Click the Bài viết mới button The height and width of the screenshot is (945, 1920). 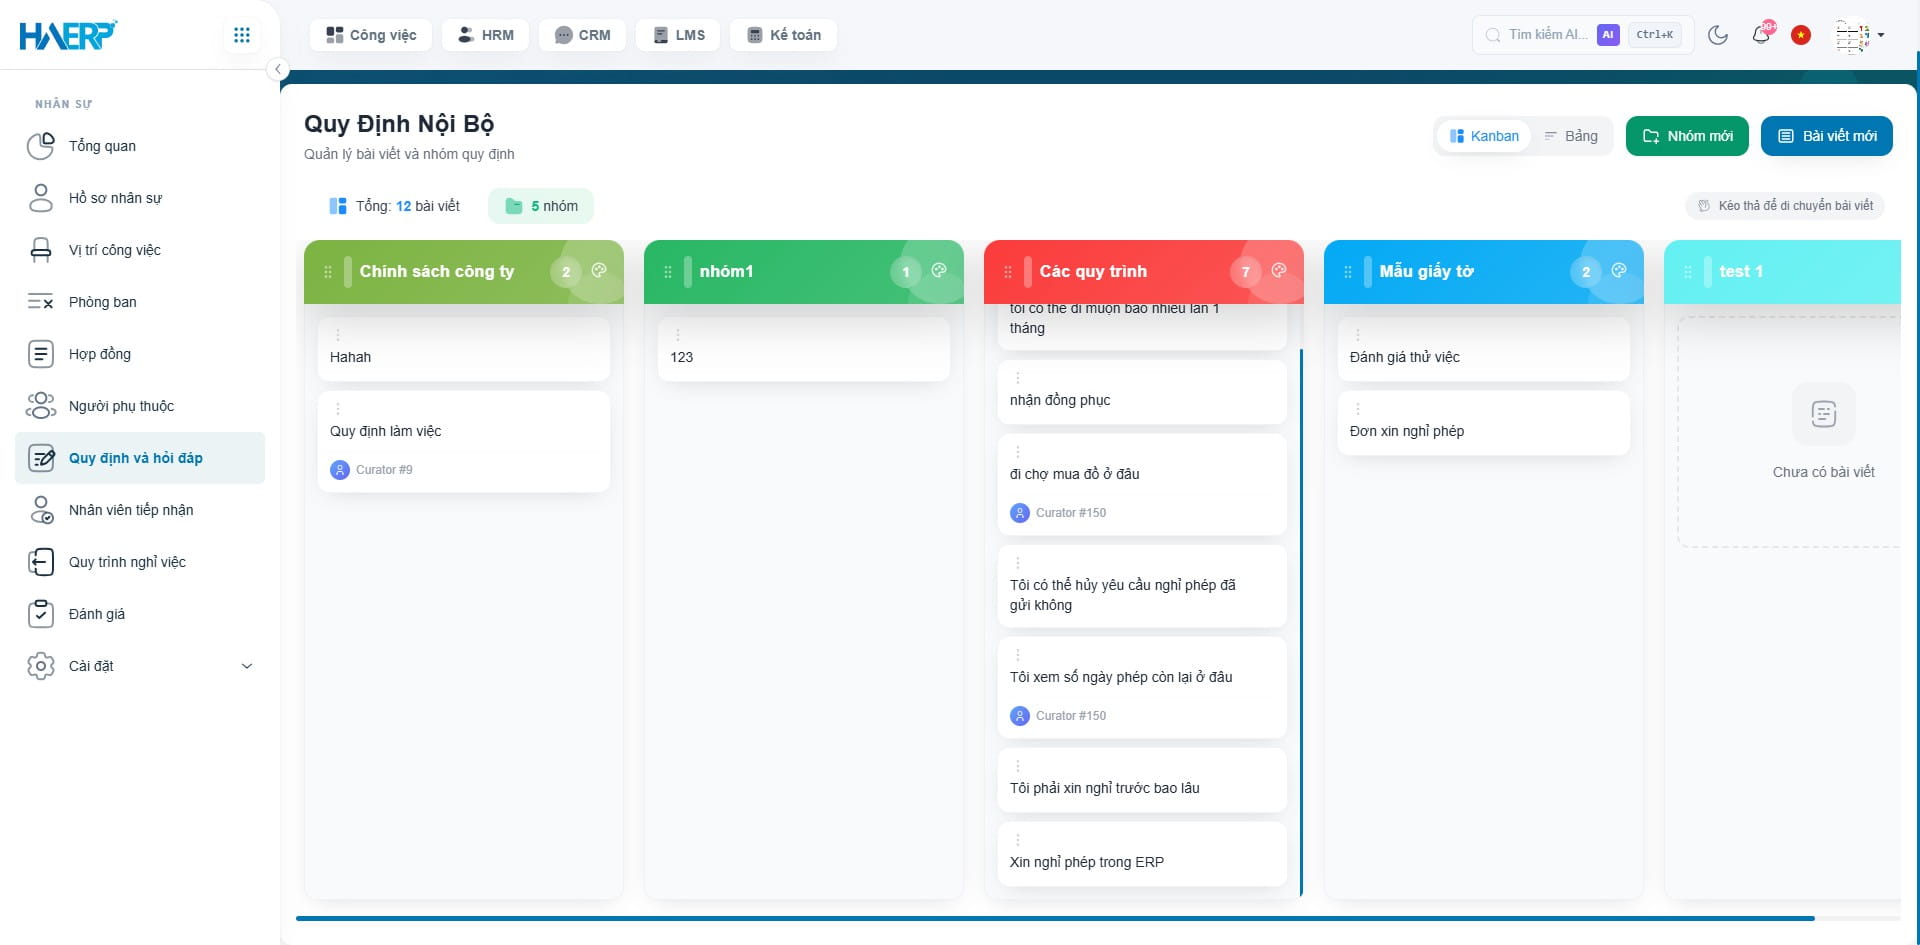(1827, 136)
